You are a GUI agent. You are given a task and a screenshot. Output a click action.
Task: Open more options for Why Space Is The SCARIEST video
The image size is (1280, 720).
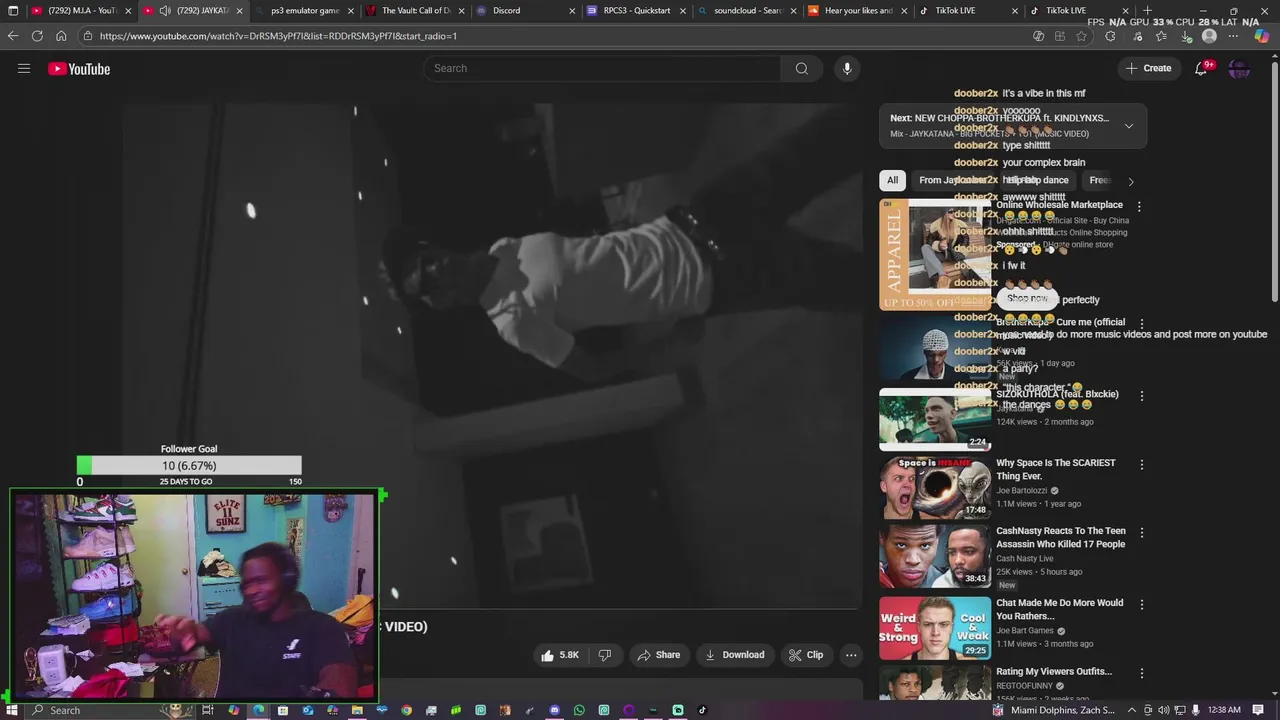[x=1141, y=465]
